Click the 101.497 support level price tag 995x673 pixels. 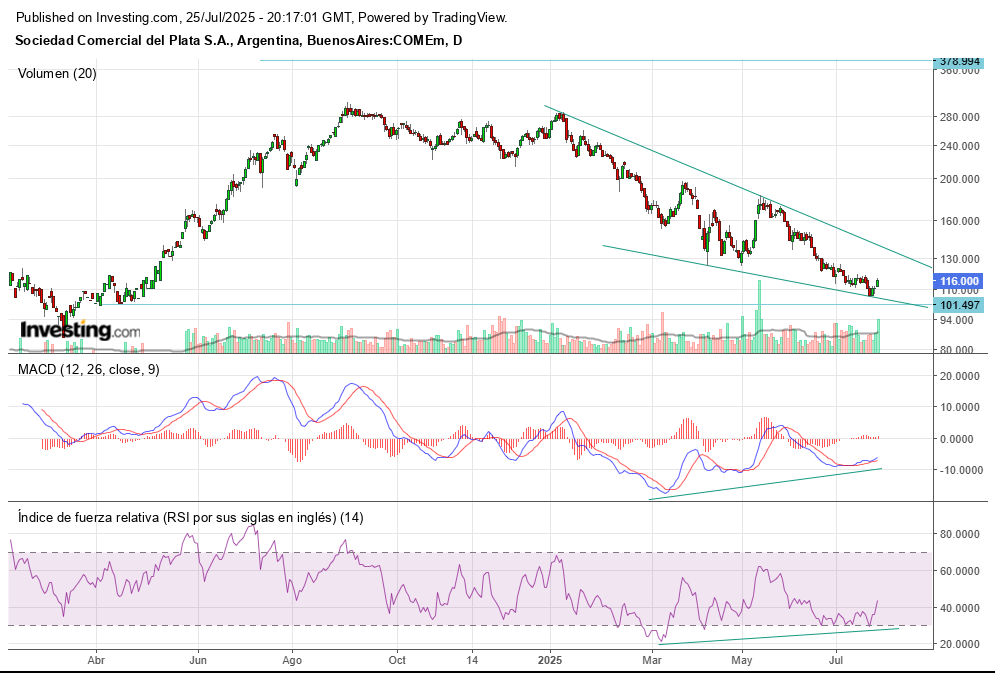[x=959, y=305]
